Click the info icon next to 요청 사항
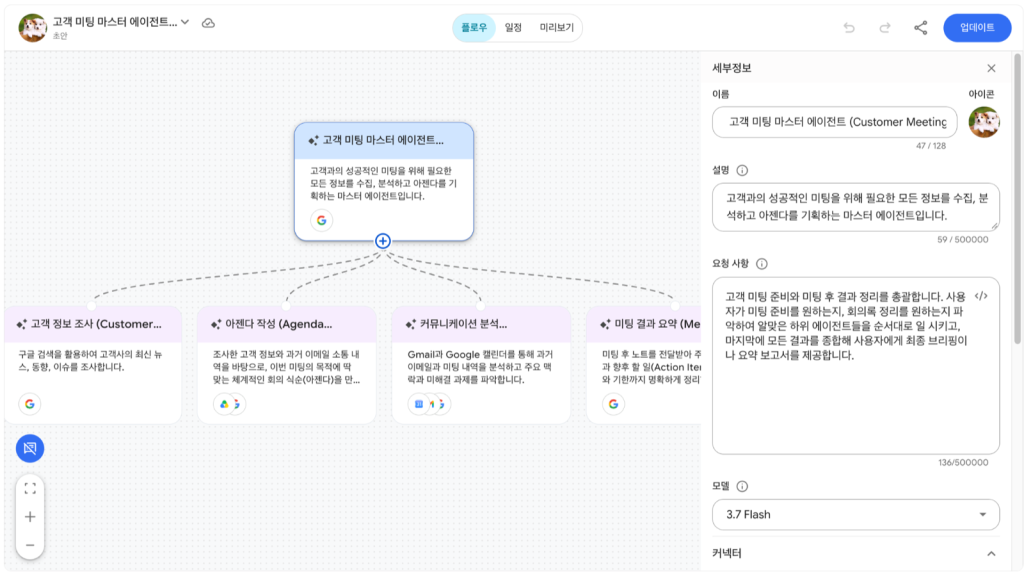 click(761, 264)
